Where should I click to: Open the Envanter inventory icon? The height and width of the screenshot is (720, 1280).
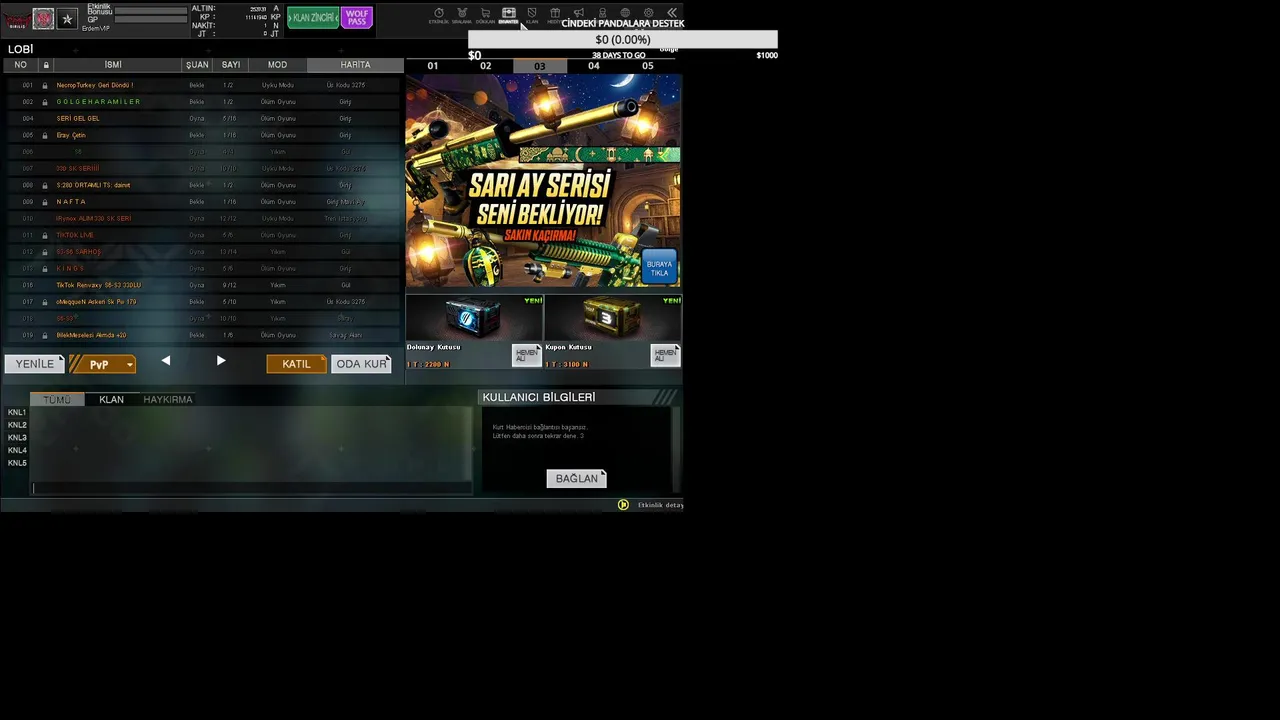pos(508,15)
